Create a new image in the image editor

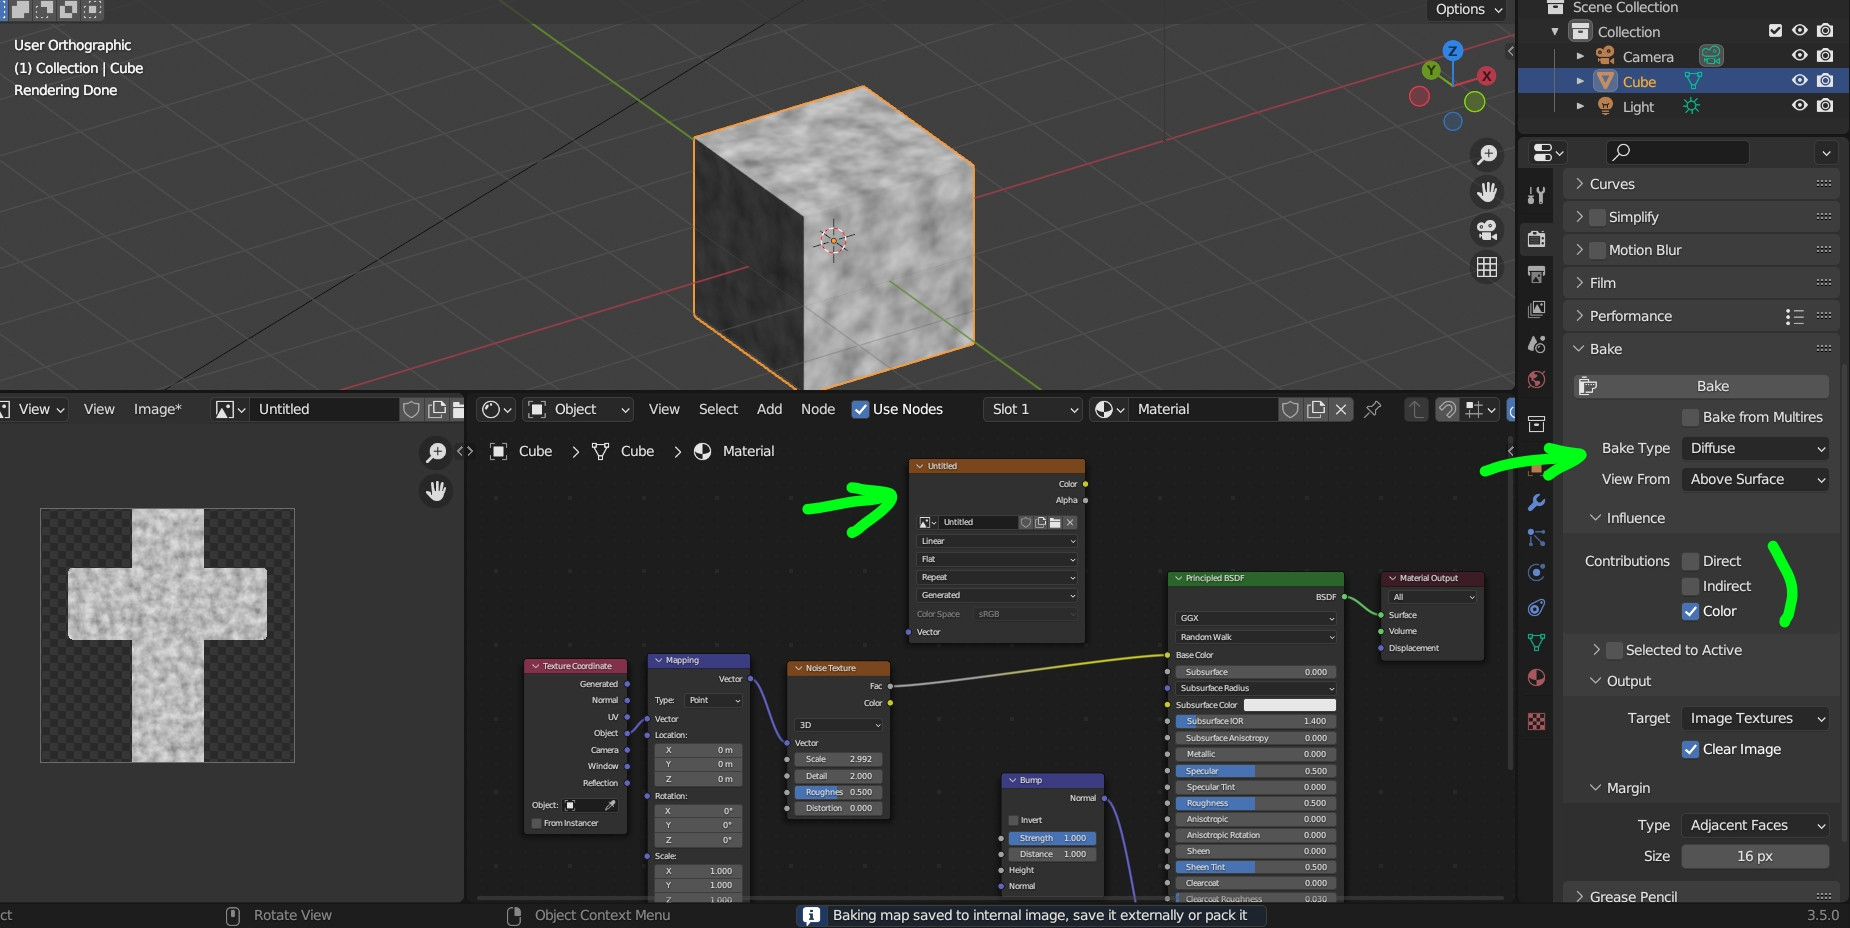(x=437, y=409)
